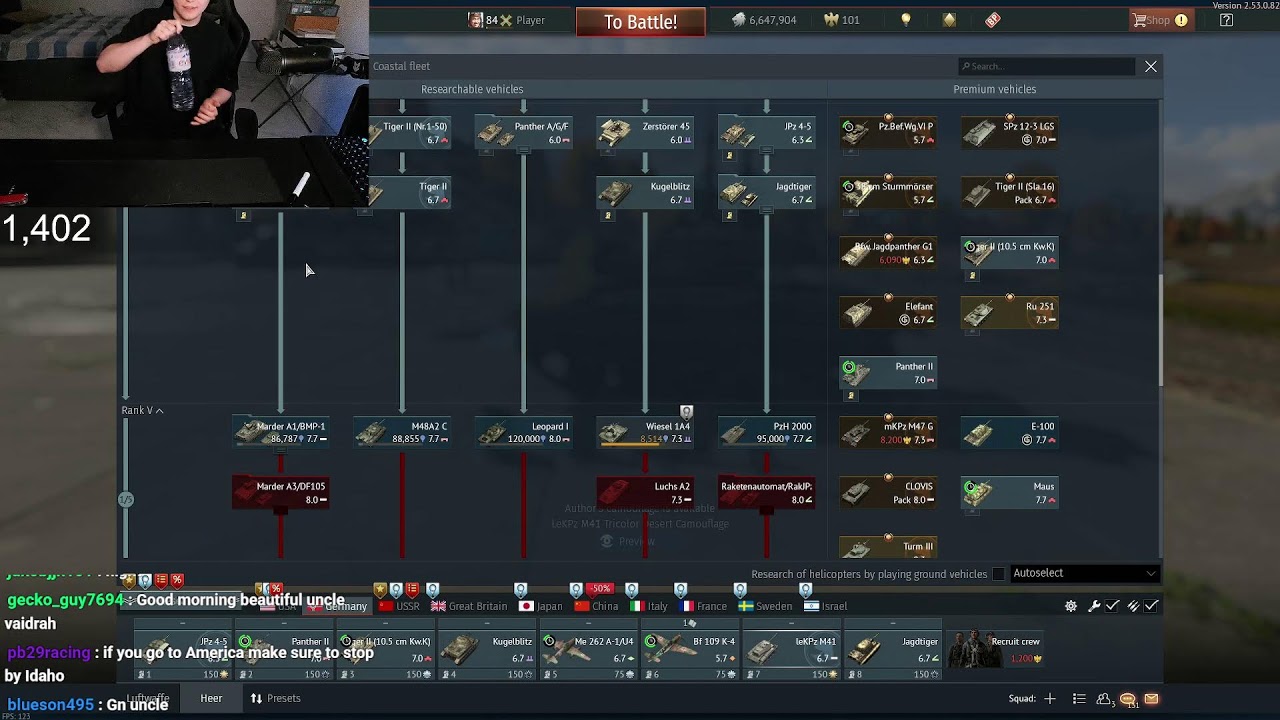This screenshot has height=720, width=1280.
Task: Switch to Israel nation tab
Action: (x=825, y=606)
